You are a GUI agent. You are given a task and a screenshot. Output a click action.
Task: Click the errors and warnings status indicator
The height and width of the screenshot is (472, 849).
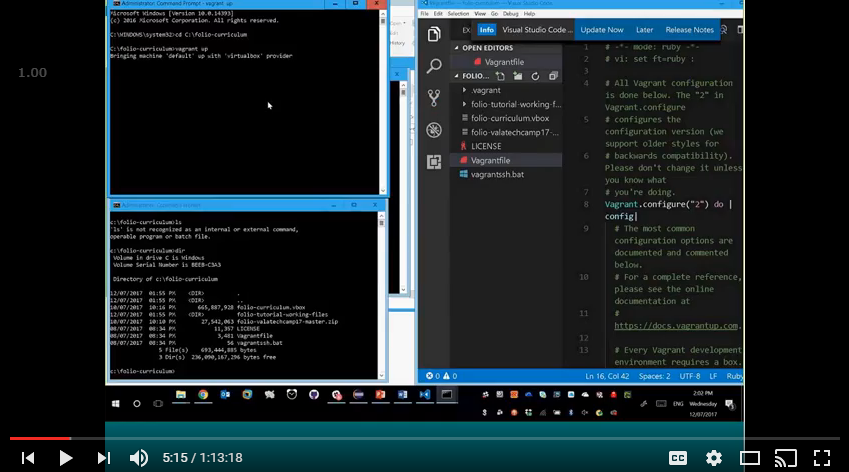click(x=441, y=376)
